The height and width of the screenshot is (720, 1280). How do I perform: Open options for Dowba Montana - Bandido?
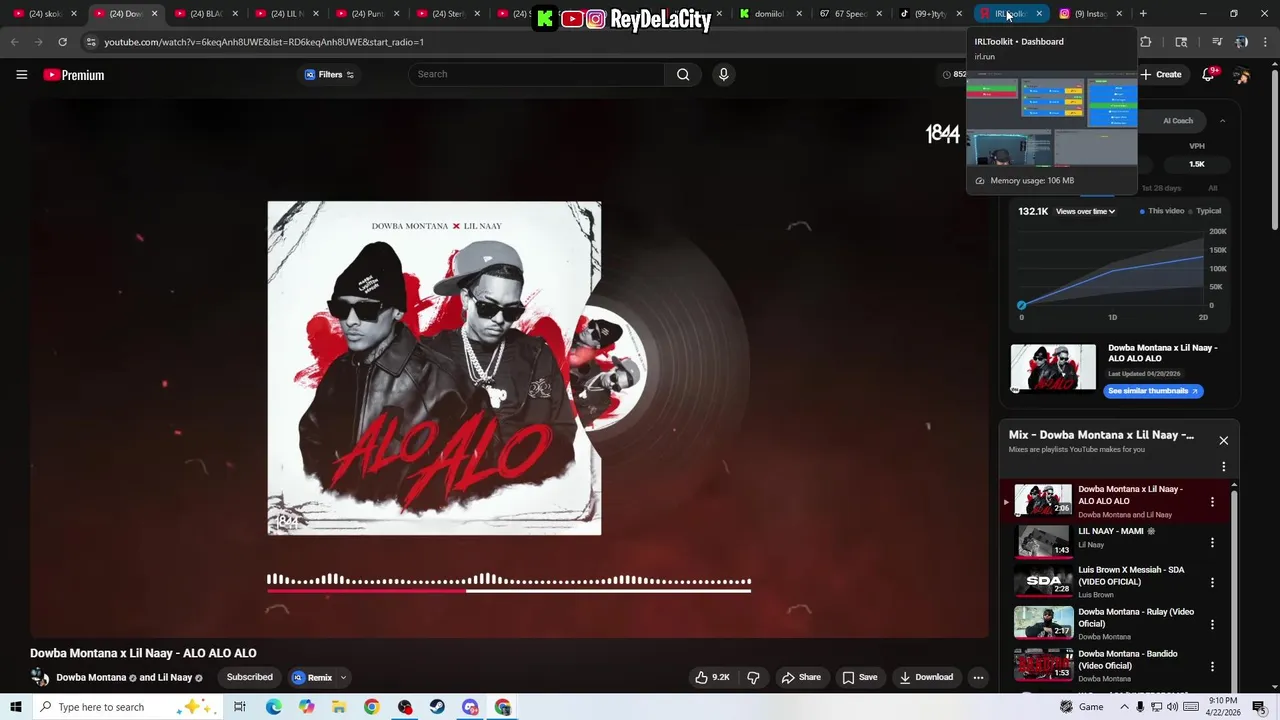click(x=1212, y=666)
